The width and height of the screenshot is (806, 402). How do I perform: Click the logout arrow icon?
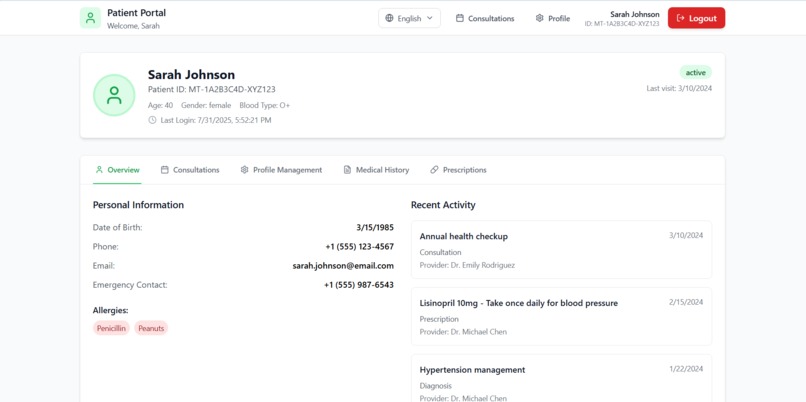tap(681, 18)
